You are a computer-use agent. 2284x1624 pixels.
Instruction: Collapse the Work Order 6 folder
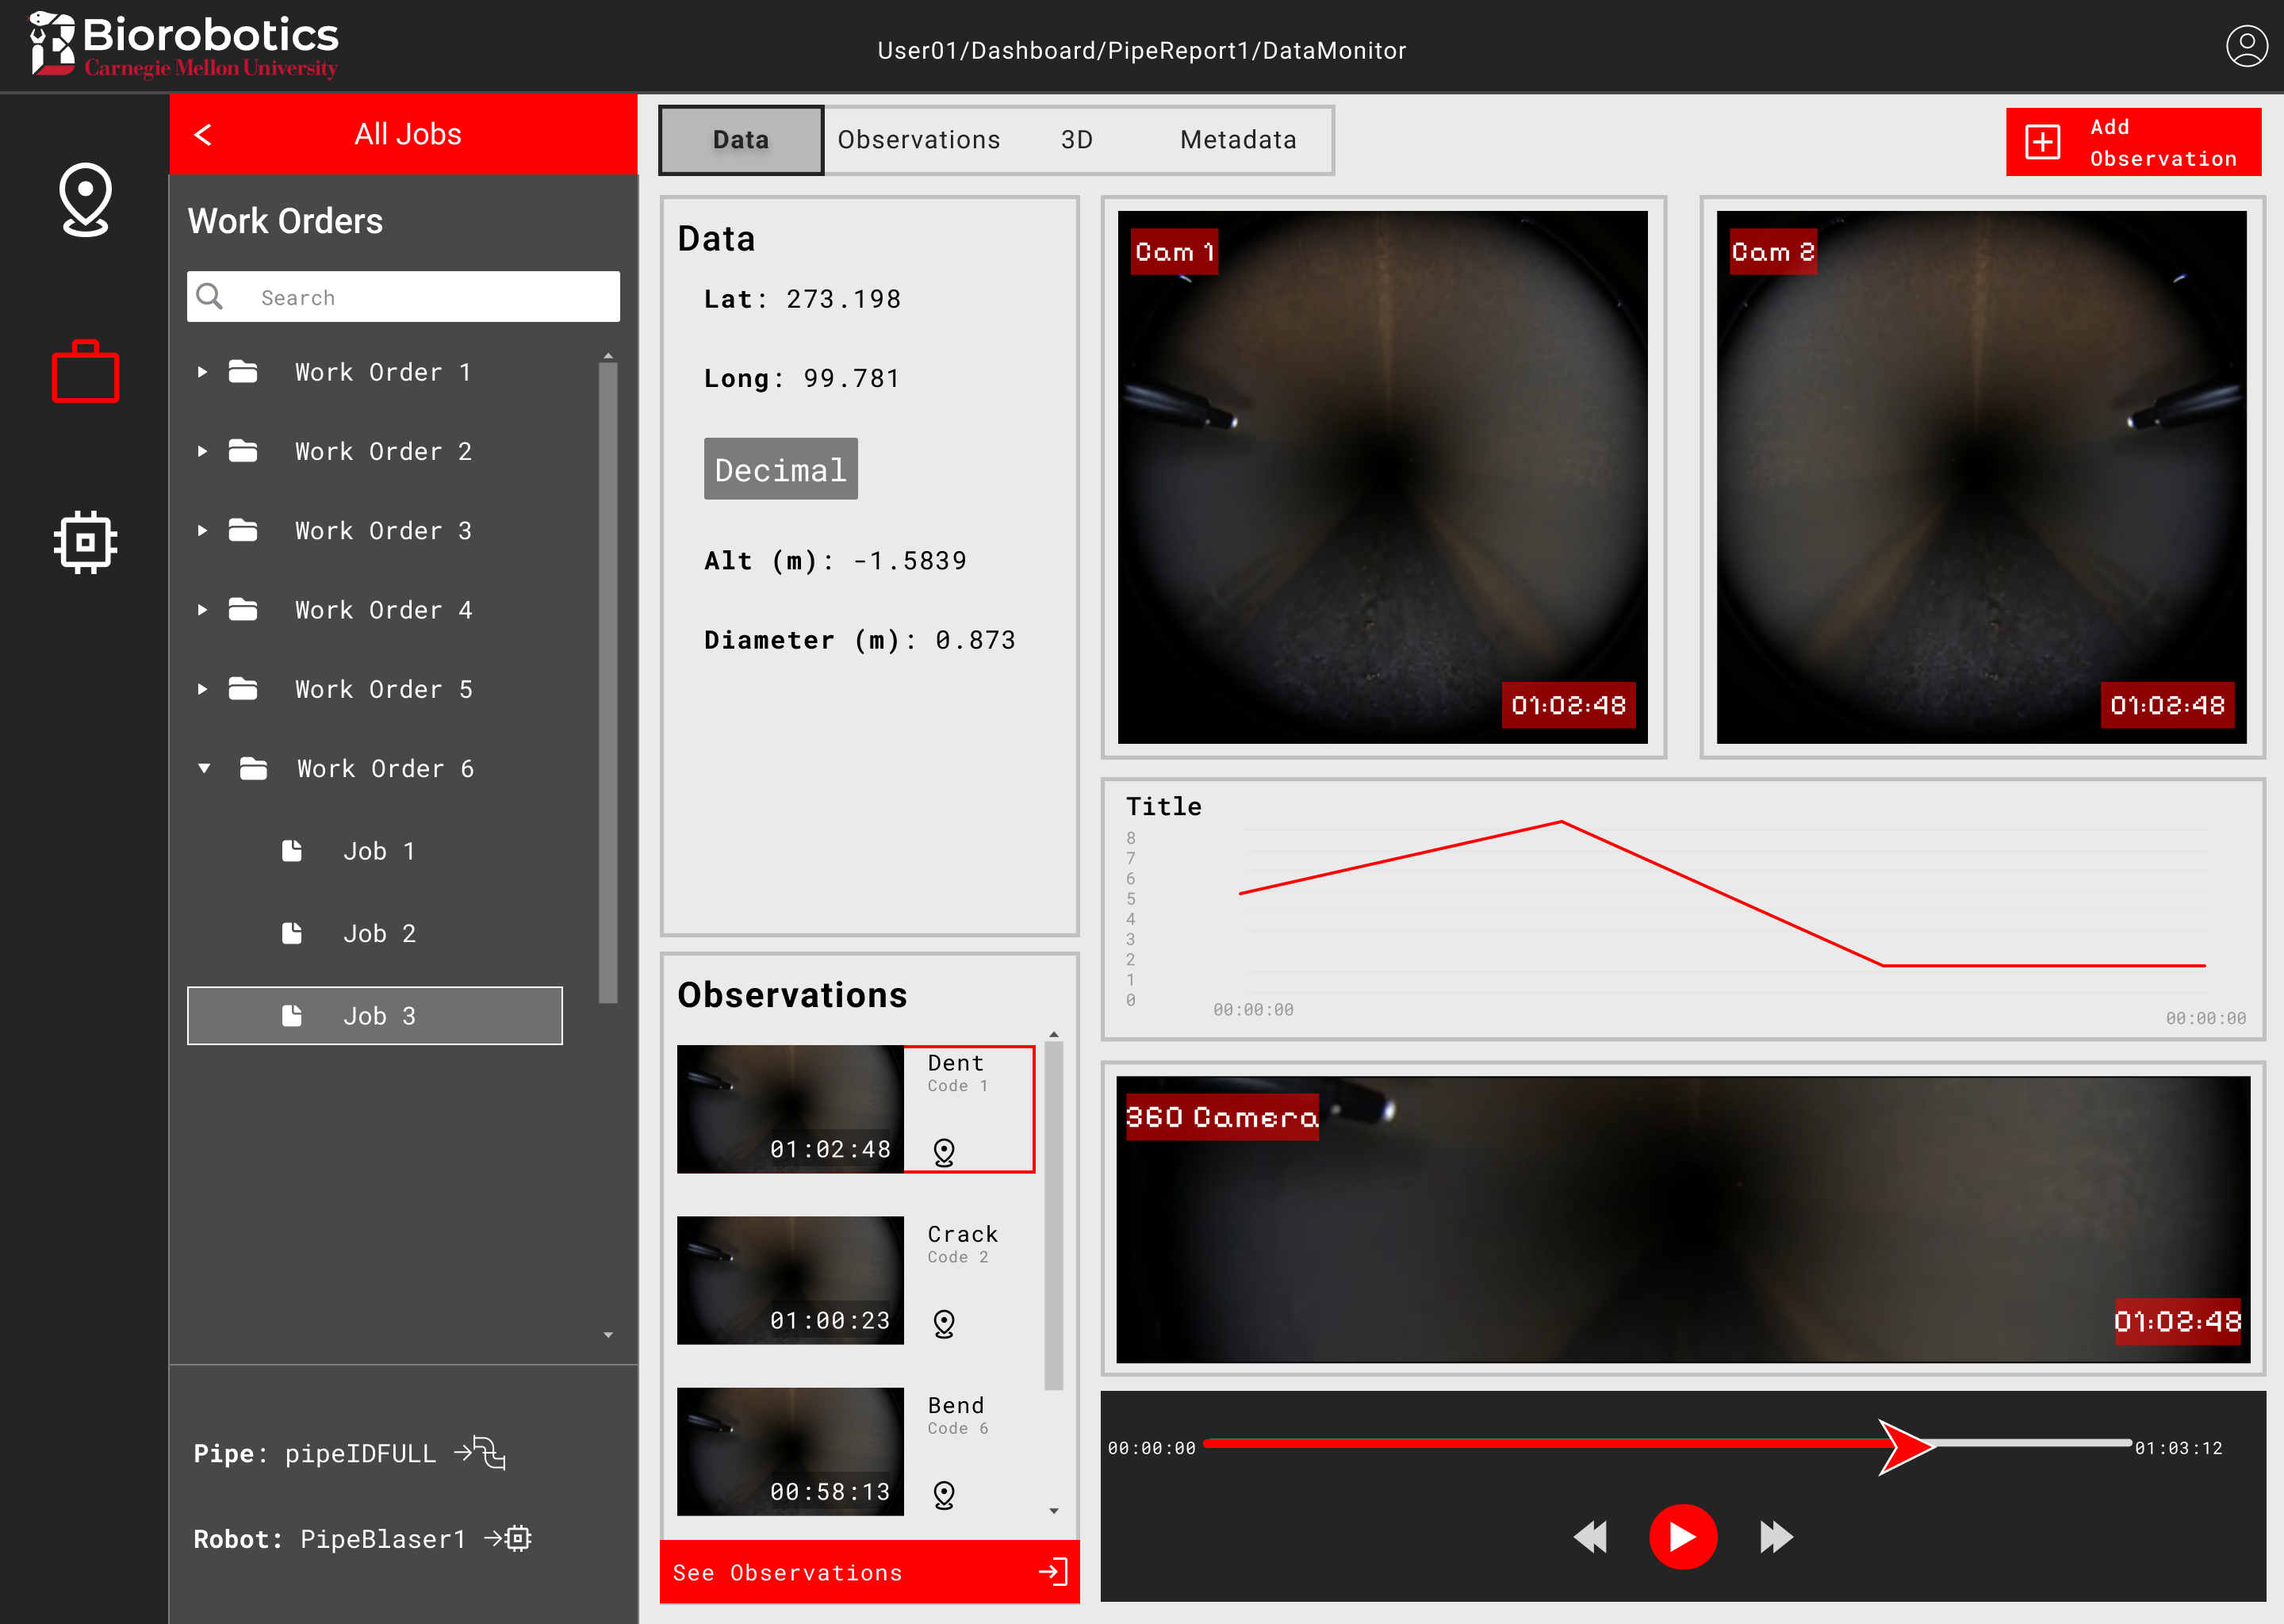[x=204, y=768]
